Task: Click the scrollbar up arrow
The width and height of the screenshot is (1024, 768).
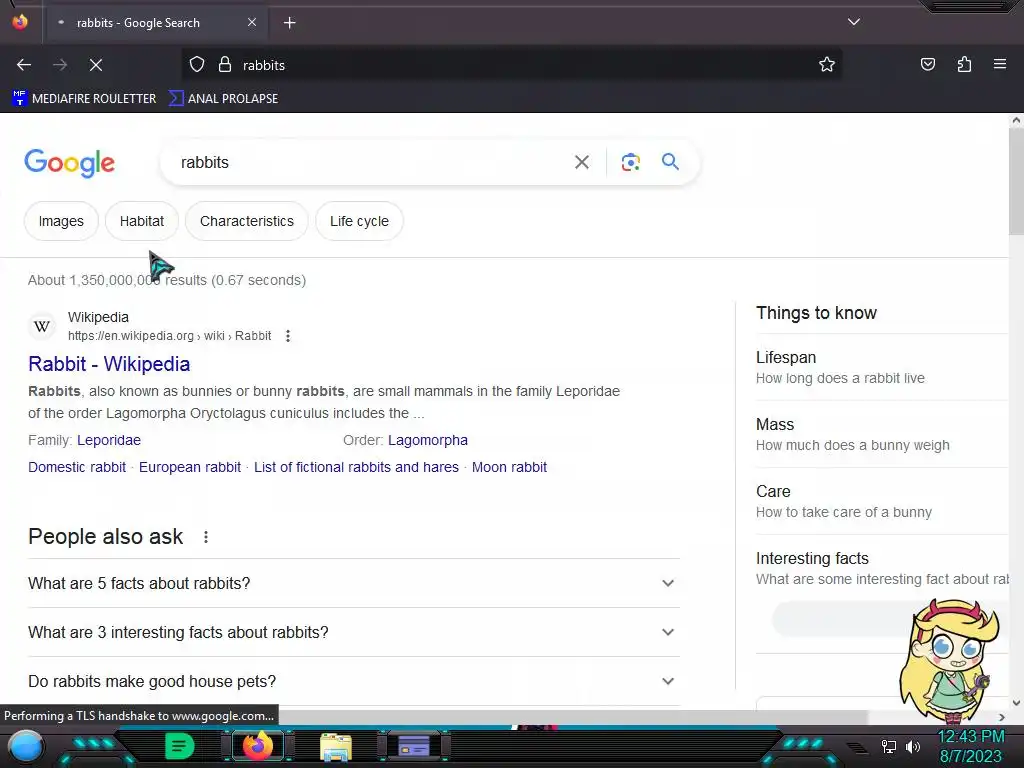Action: 1016,120
